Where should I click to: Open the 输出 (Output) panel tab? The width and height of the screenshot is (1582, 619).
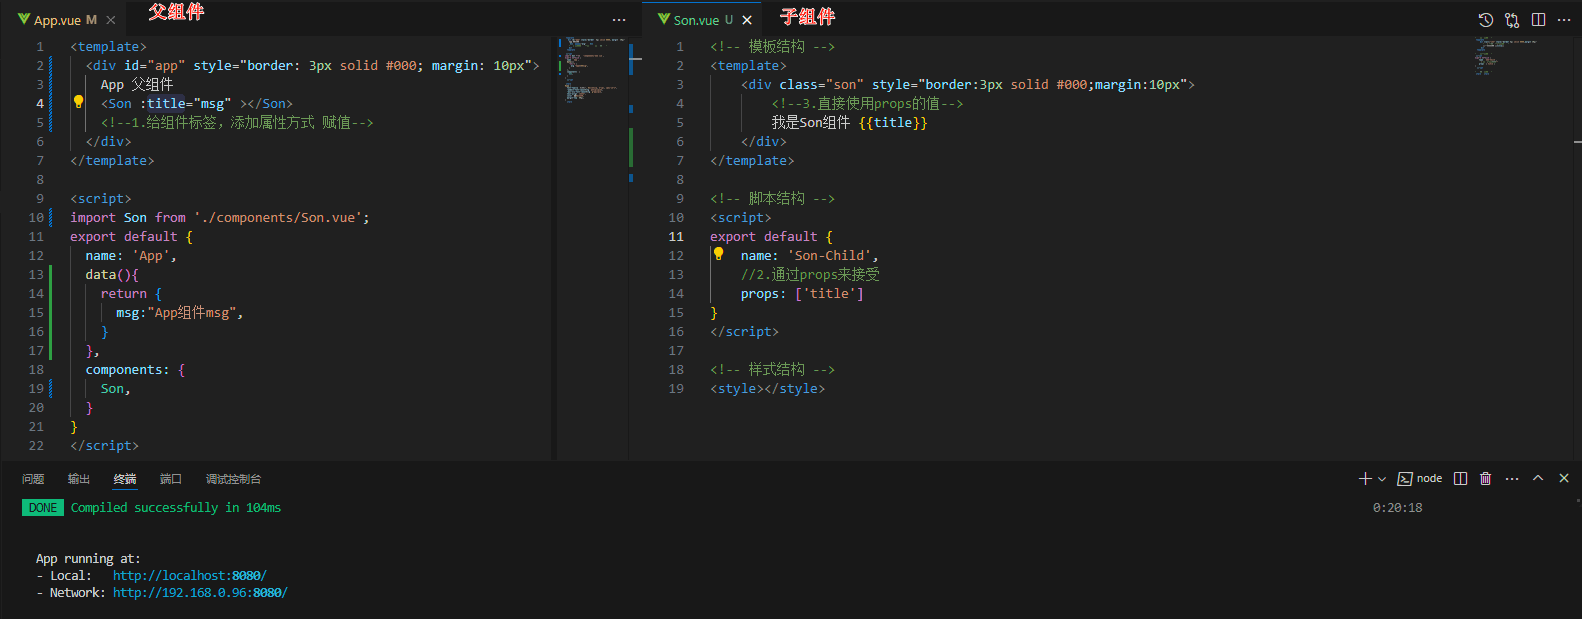pos(79,479)
